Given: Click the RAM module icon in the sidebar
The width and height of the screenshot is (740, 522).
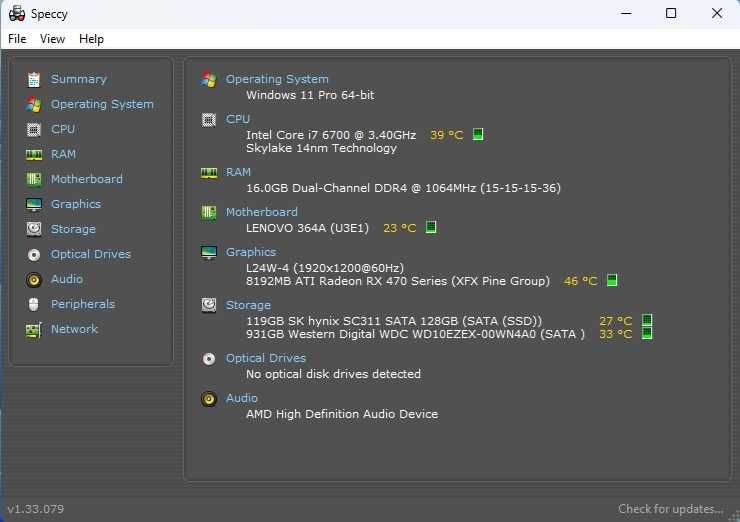Looking at the screenshot, I should 34,154.
